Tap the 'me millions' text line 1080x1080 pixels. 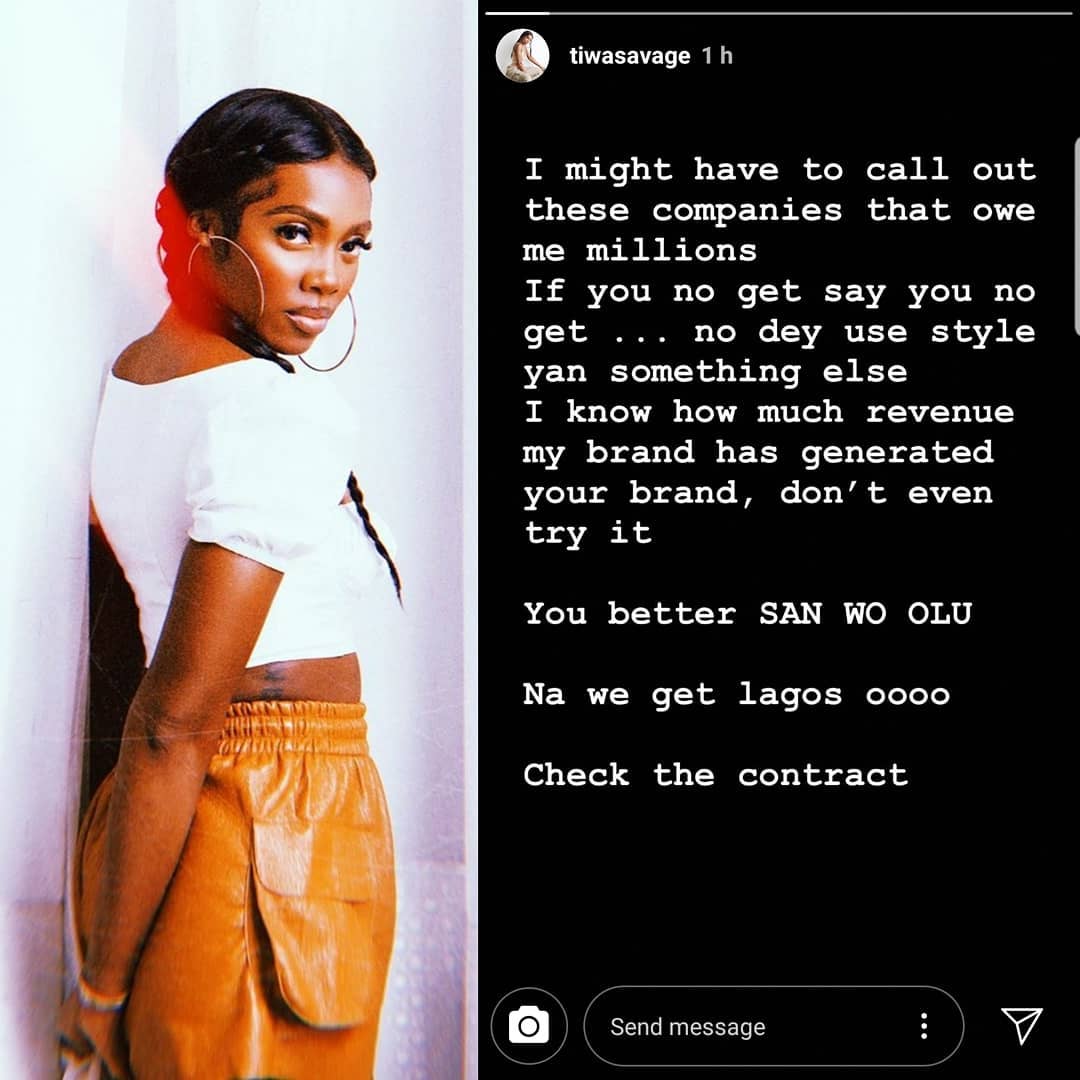pos(640,251)
